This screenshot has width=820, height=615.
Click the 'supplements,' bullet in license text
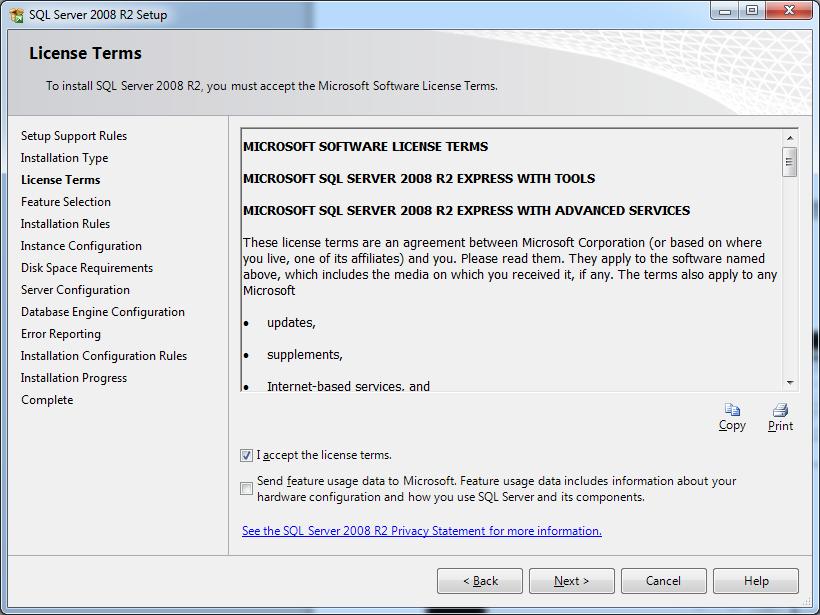(305, 355)
